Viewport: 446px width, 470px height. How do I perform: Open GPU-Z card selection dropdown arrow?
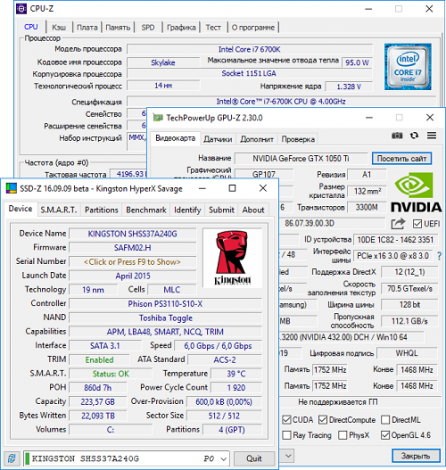click(x=288, y=456)
